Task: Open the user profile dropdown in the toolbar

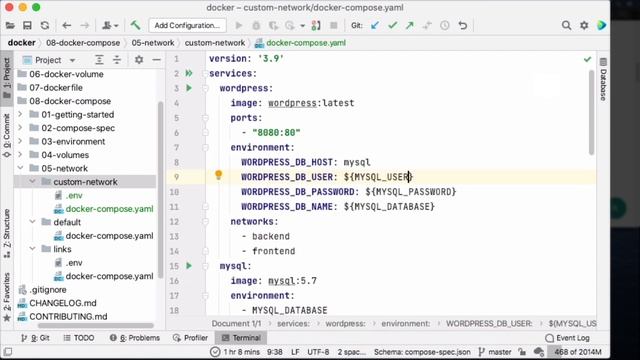Action: point(110,25)
